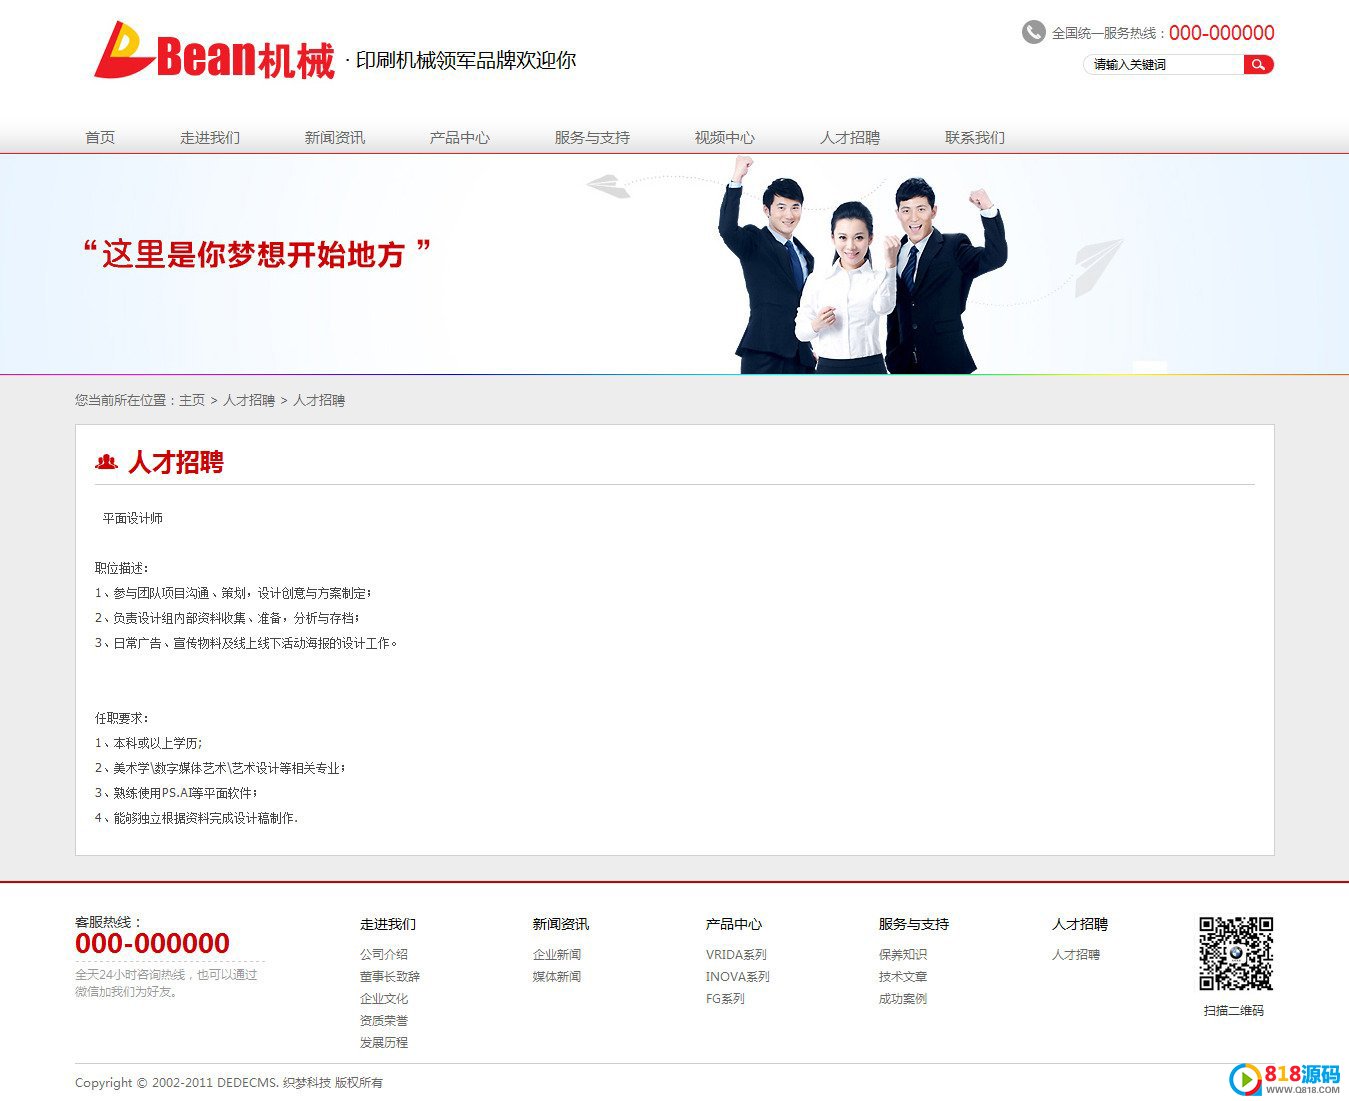Click the phone hotline icon
The width and height of the screenshot is (1349, 1101).
coord(1033,33)
